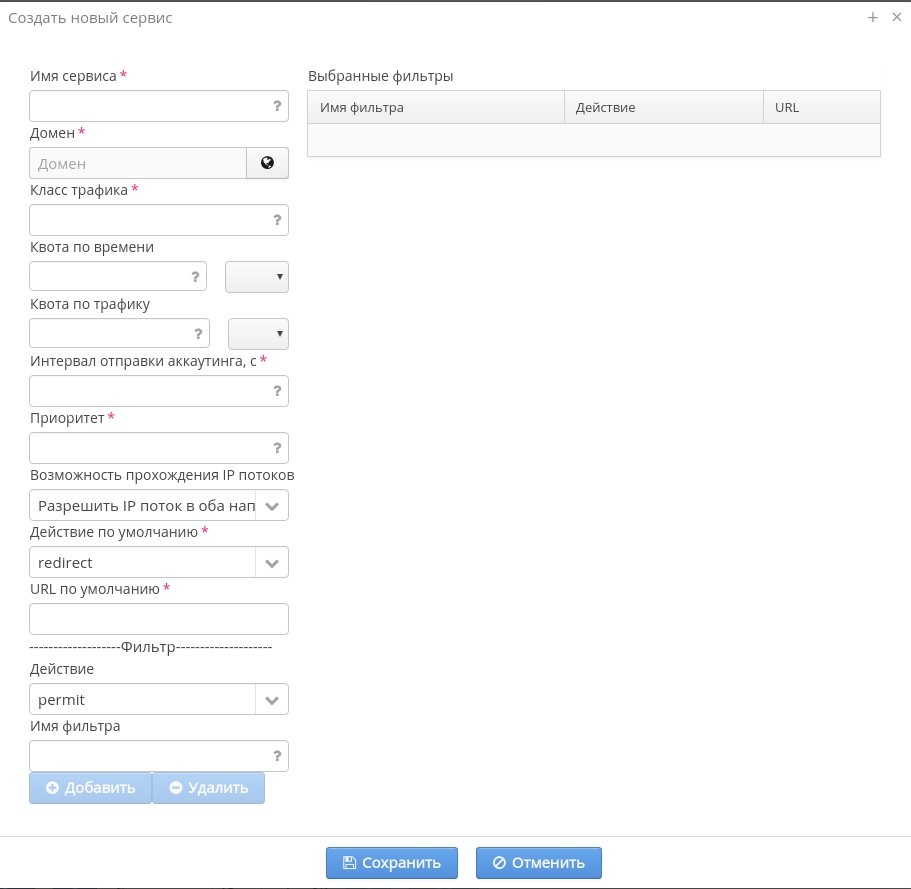
Task: Click the globe icon next to Домен
Action: [x=267, y=163]
